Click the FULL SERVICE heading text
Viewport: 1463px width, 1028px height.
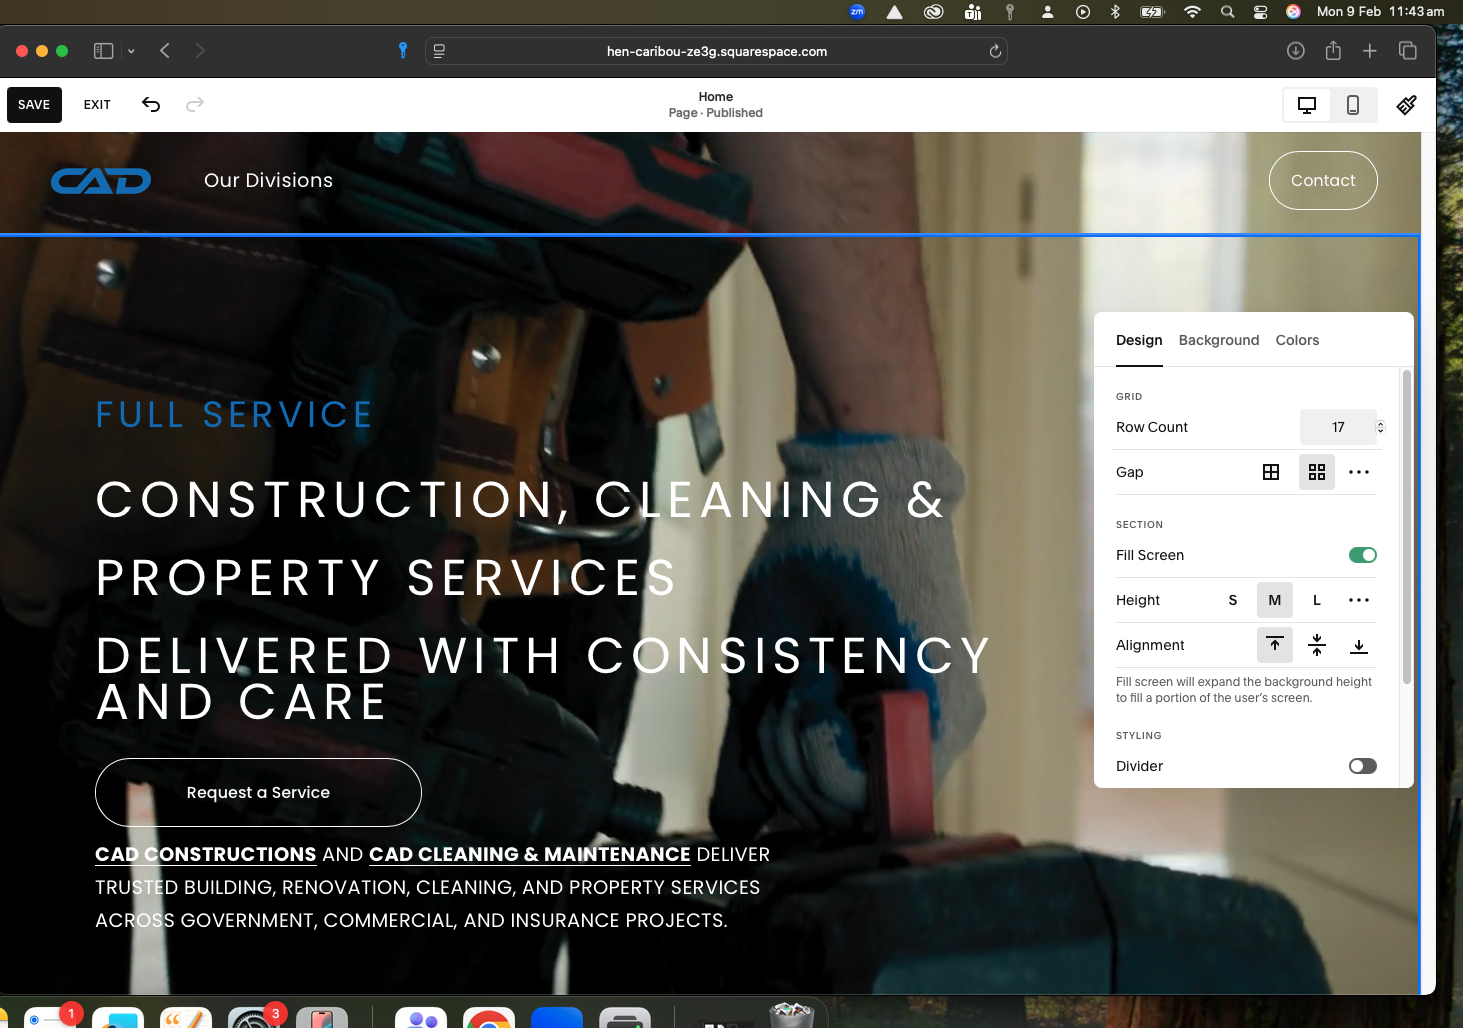(234, 414)
